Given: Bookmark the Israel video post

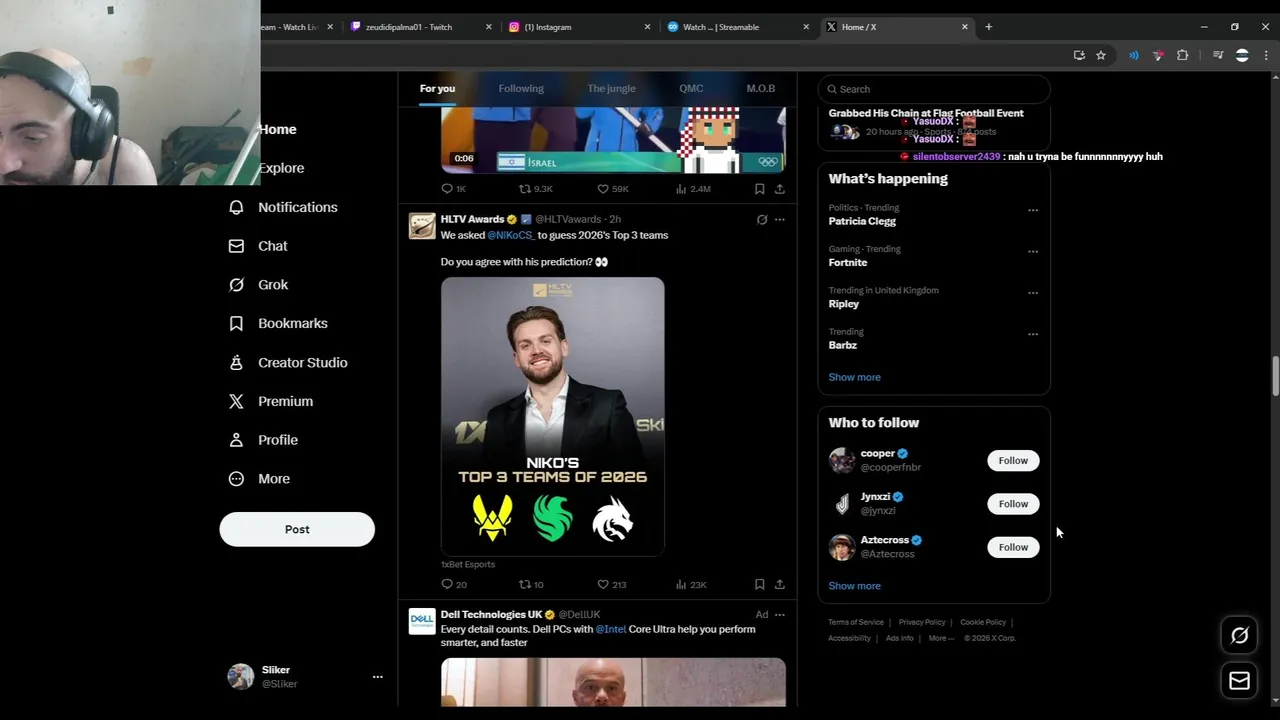Looking at the screenshot, I should coord(760,189).
